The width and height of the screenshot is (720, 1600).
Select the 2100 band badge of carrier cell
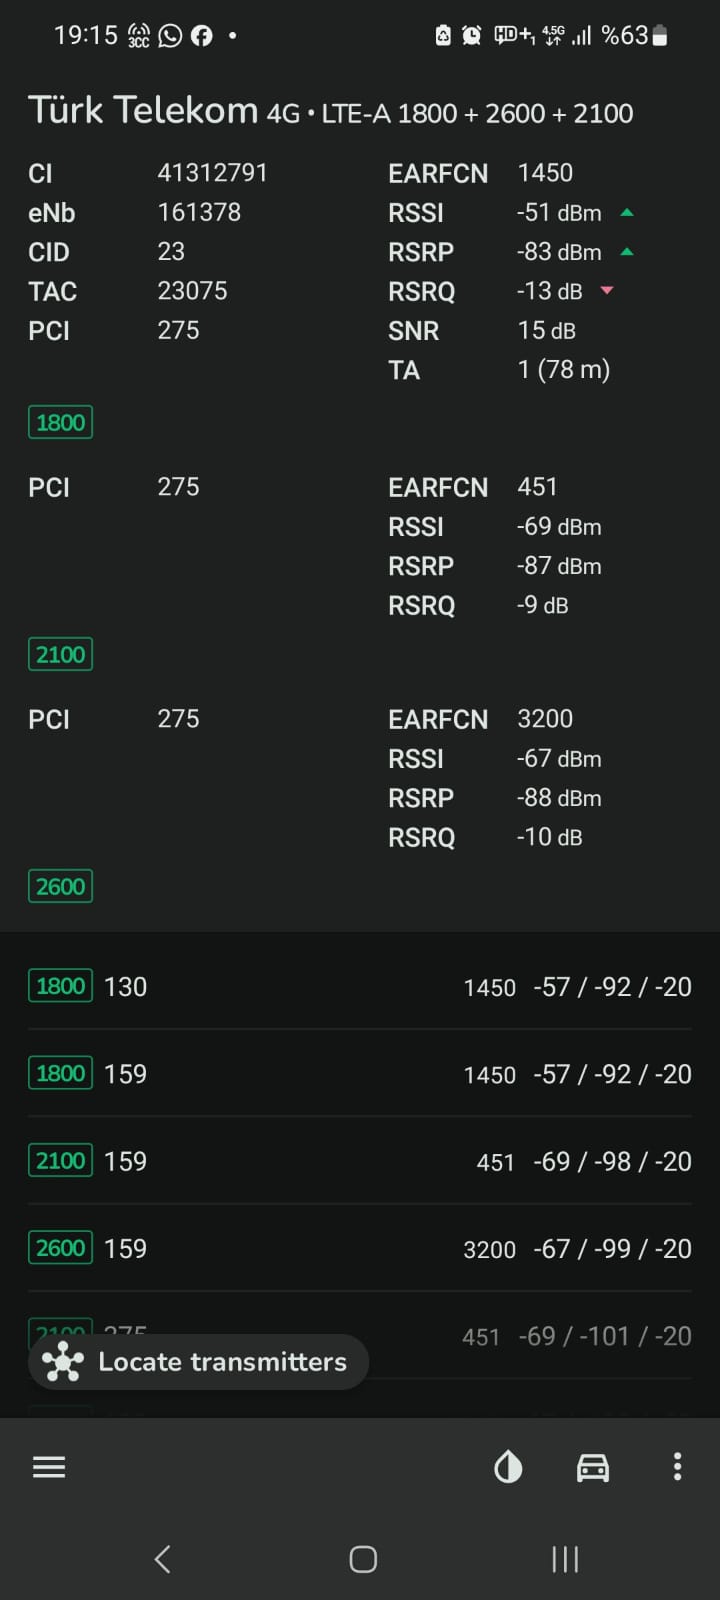60,654
